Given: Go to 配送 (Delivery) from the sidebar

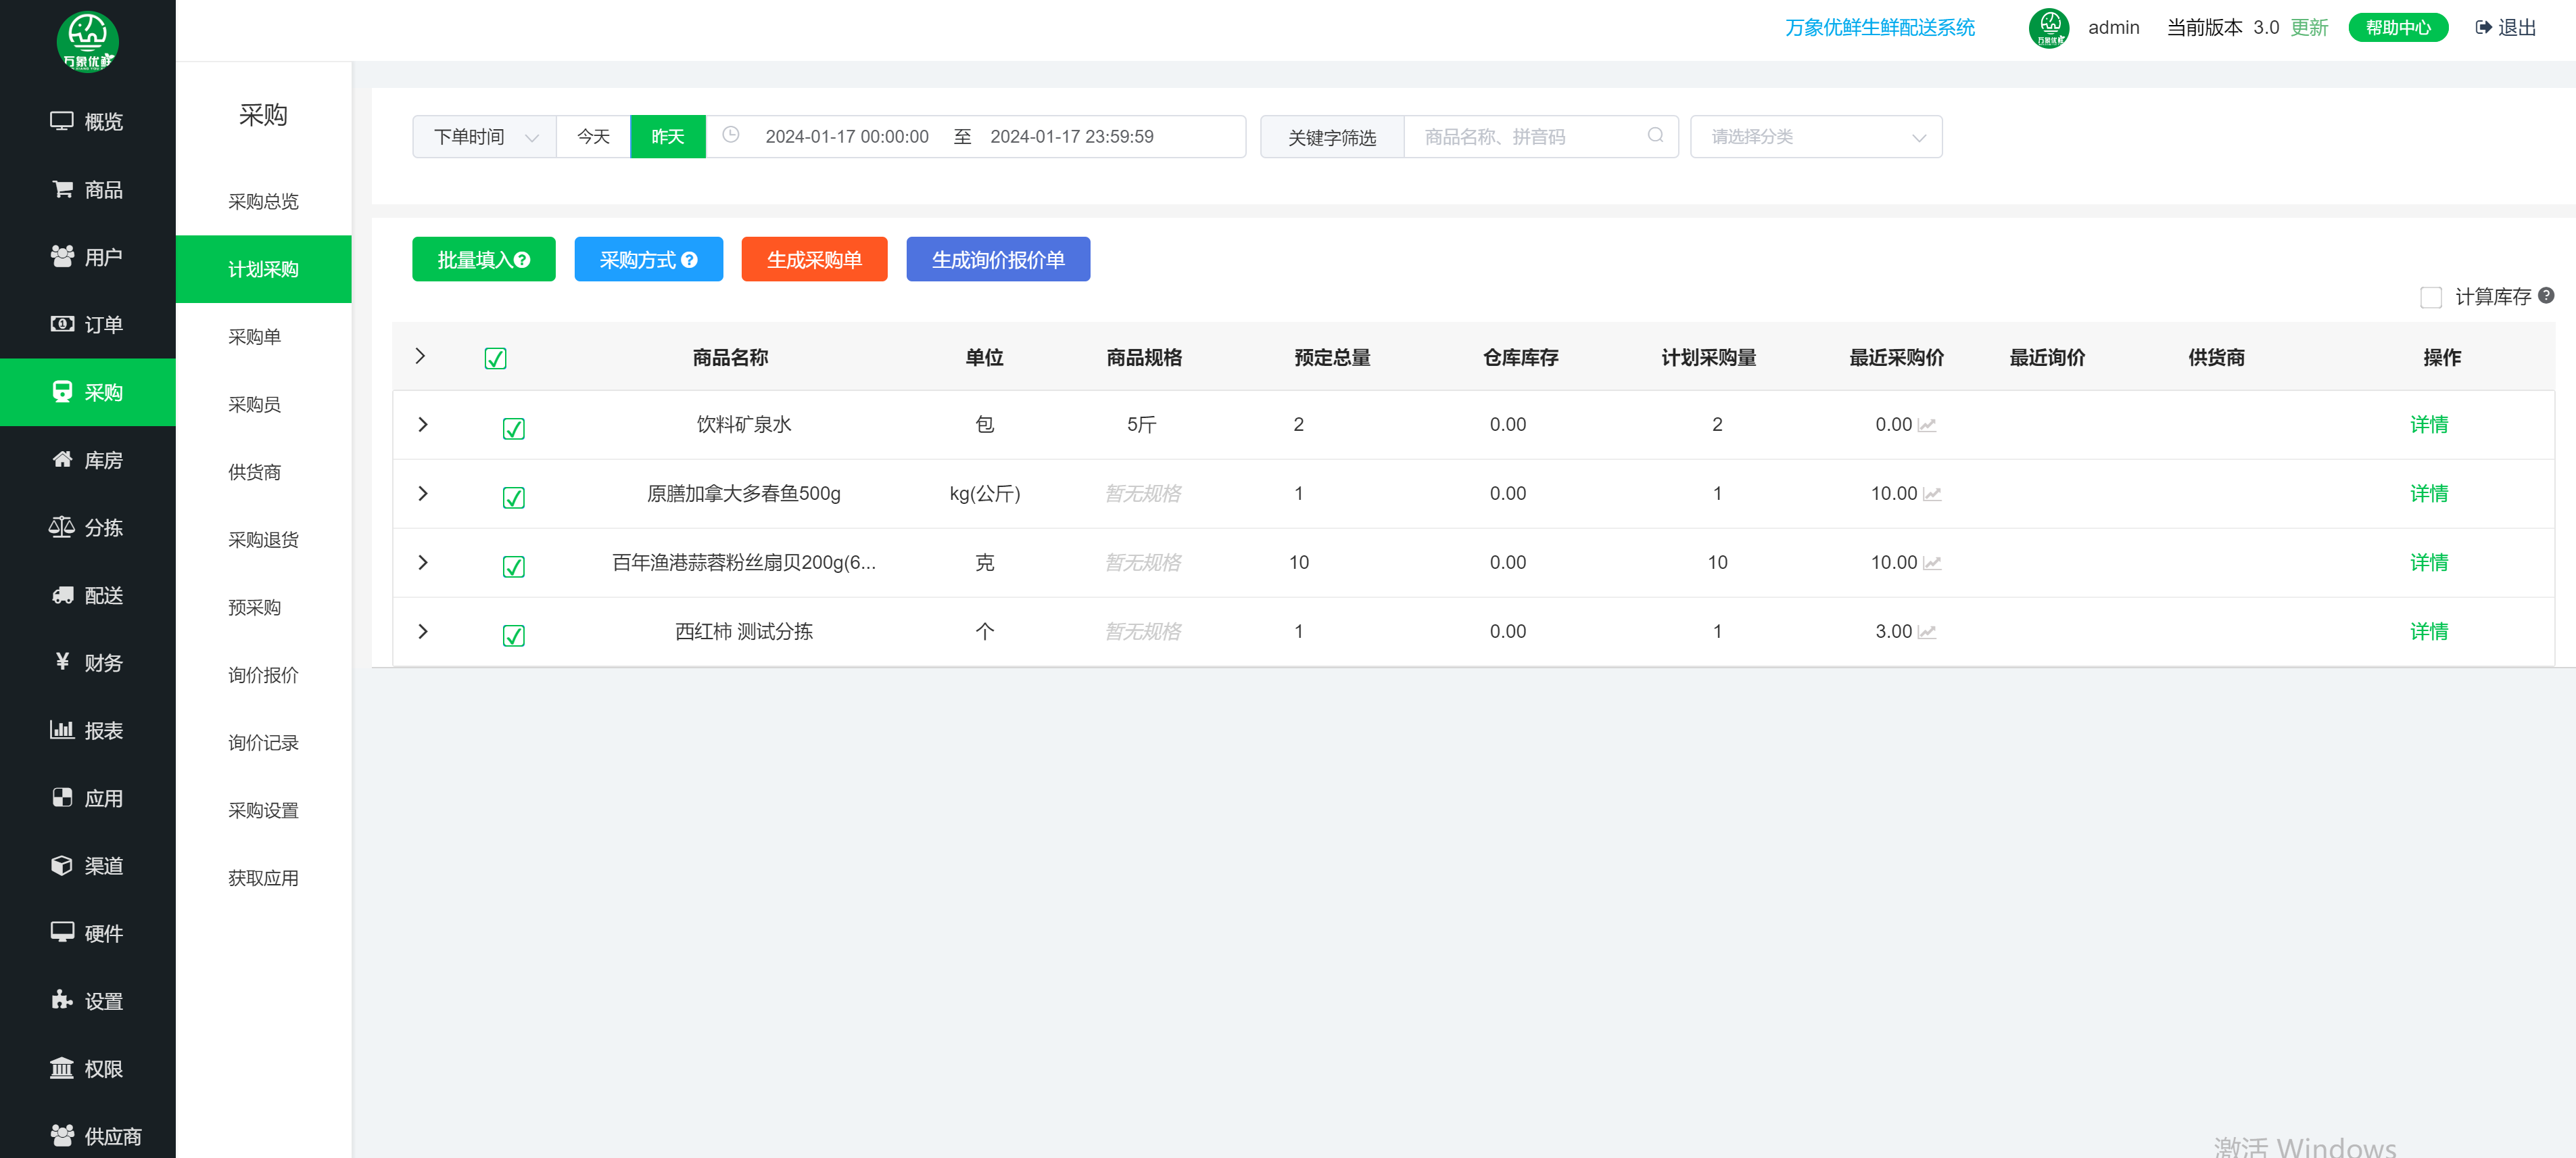Looking at the screenshot, I should click(x=88, y=595).
